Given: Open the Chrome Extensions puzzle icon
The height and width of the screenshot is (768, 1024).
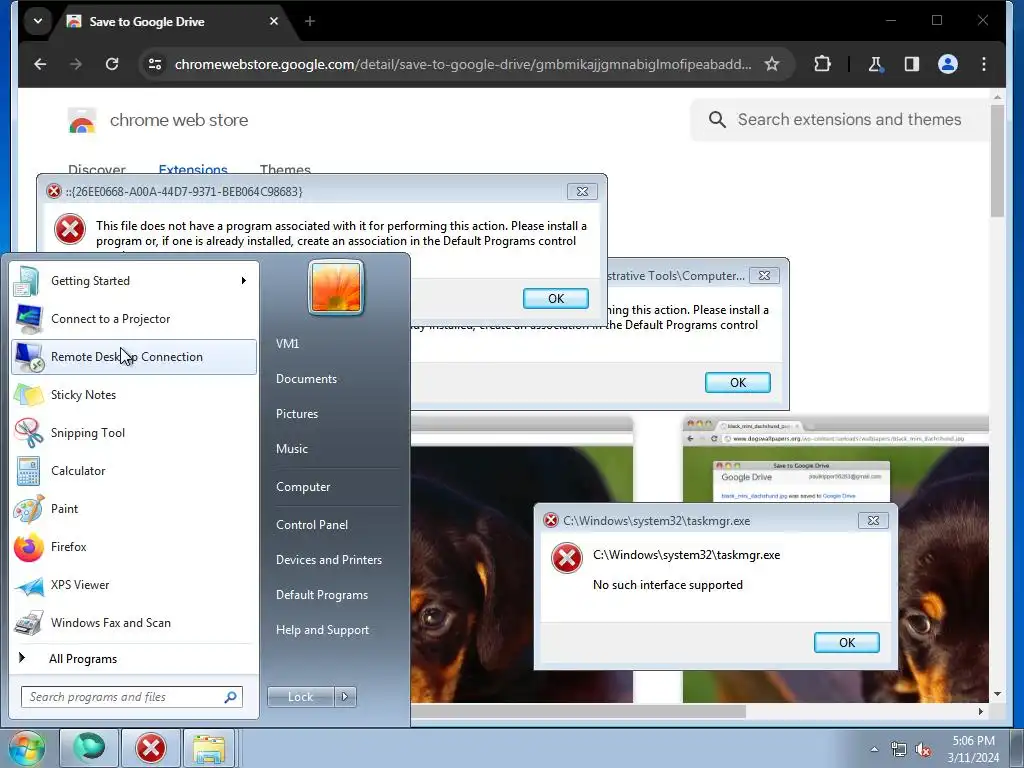Looking at the screenshot, I should coord(822,64).
